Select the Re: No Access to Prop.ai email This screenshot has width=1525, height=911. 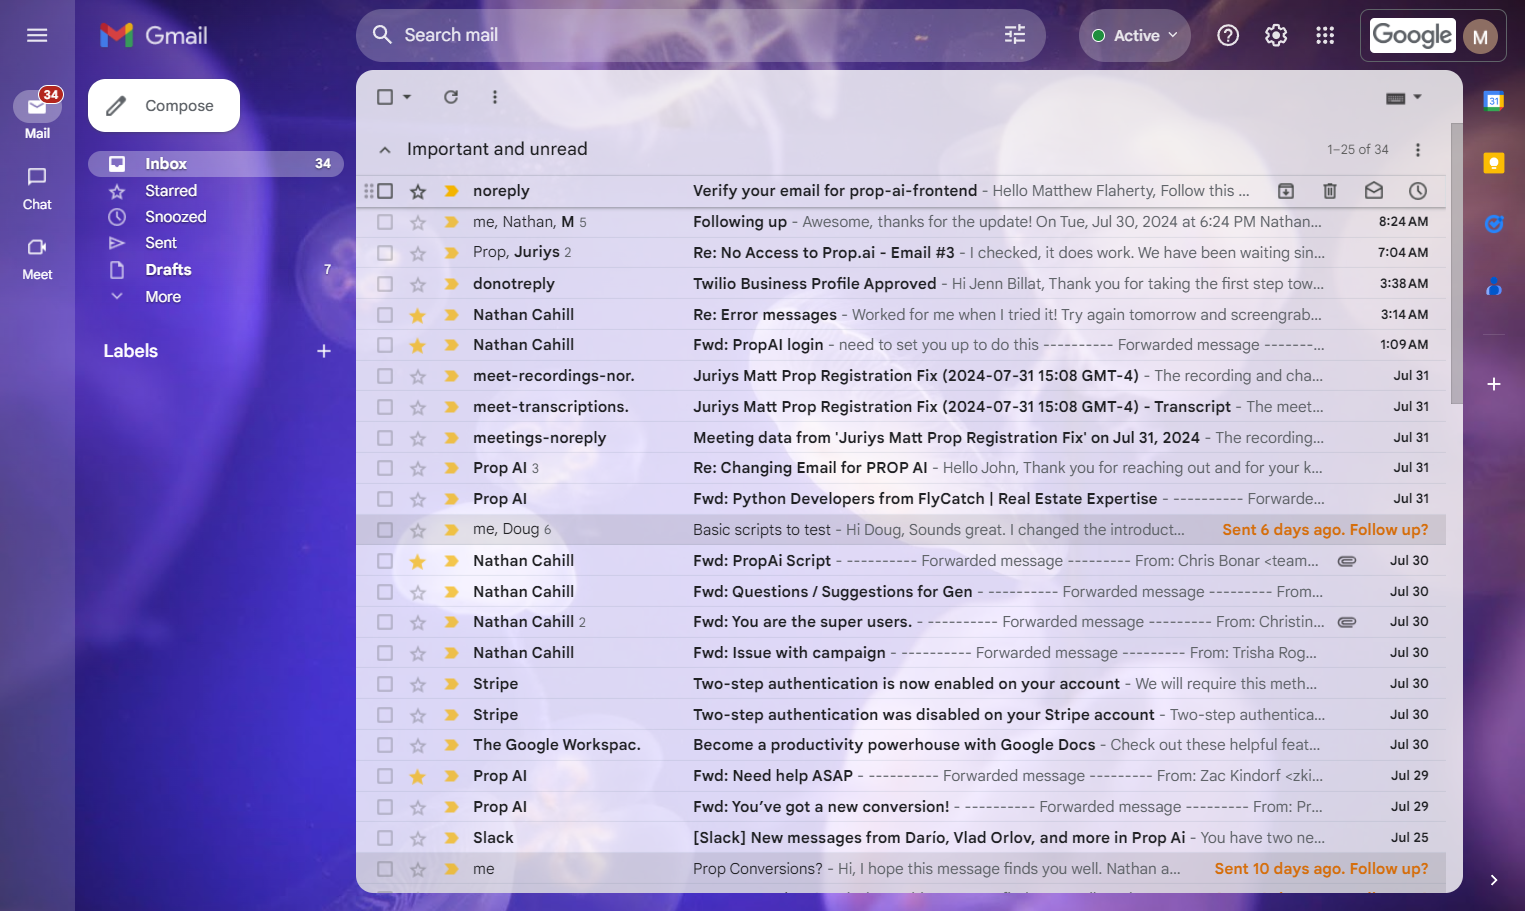coord(385,252)
